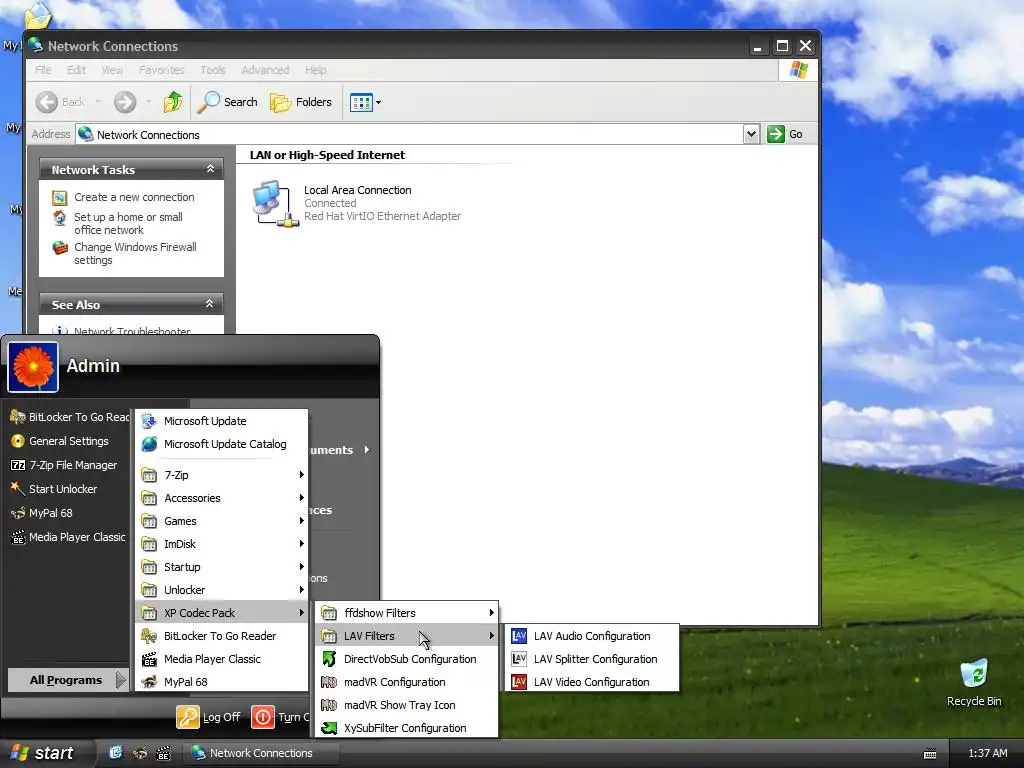Expand the ffdshow Filters submenu

pyautogui.click(x=406, y=613)
